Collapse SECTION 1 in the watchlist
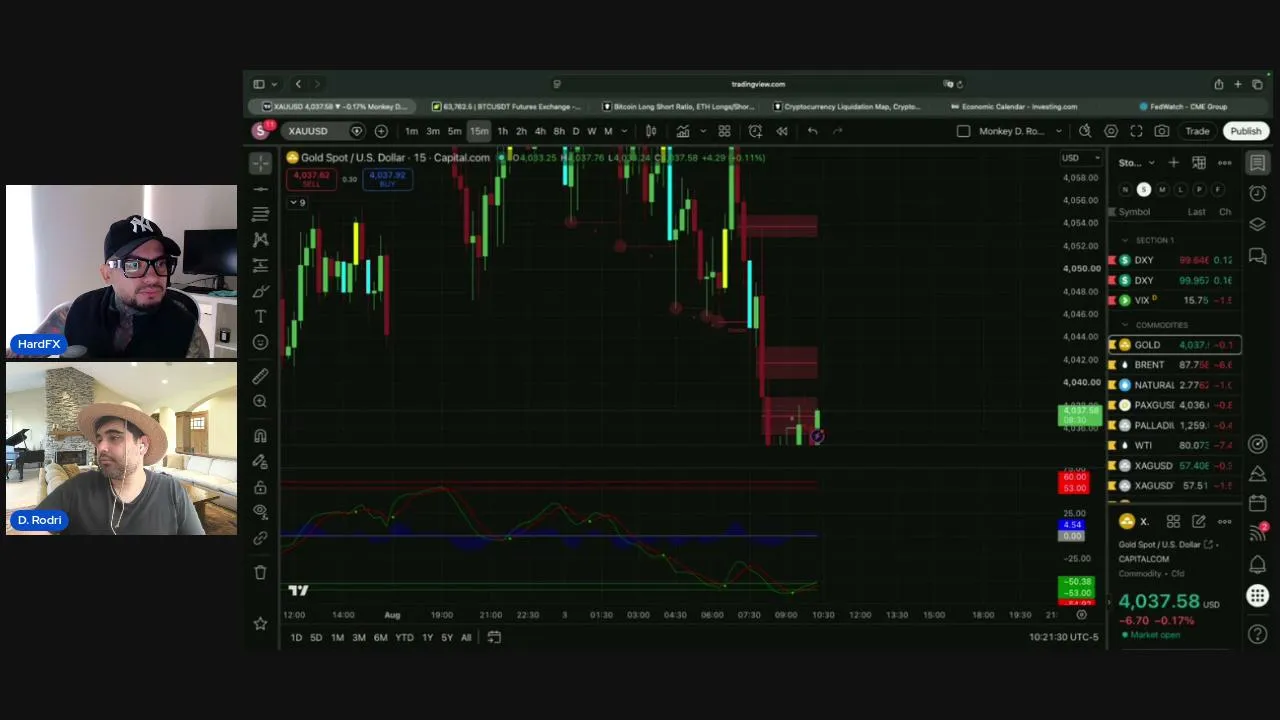This screenshot has width=1280, height=720. (1125, 240)
